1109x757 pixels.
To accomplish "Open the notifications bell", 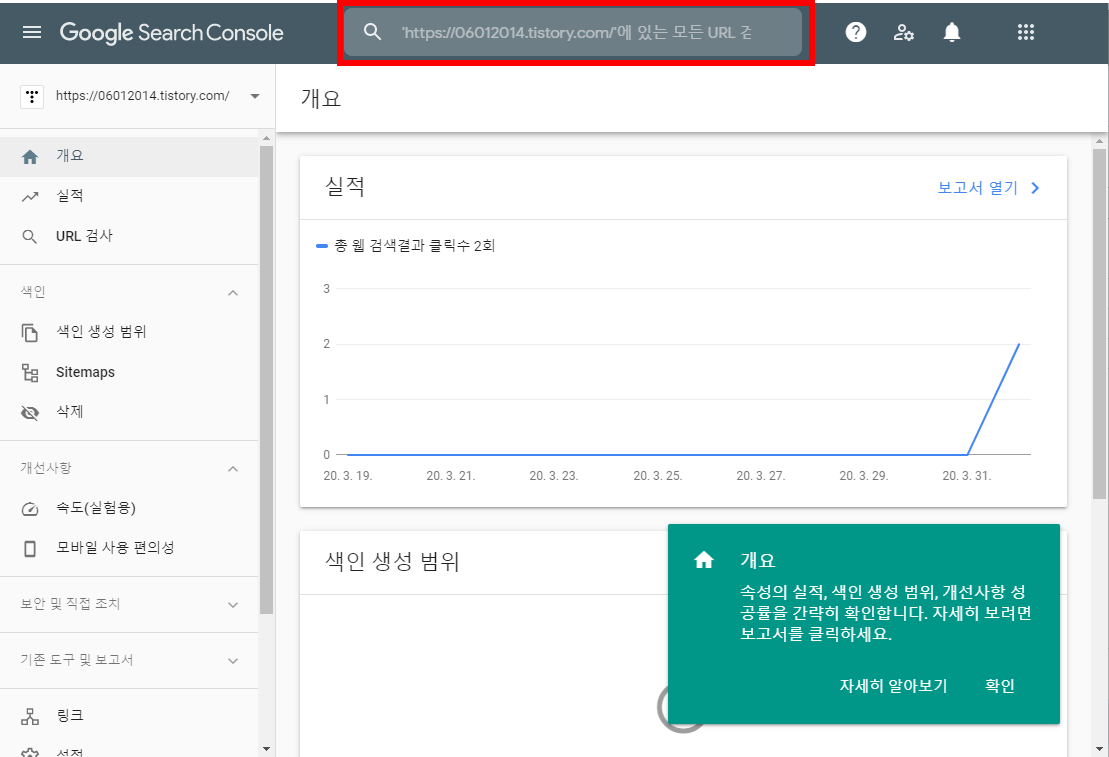I will [x=952, y=32].
